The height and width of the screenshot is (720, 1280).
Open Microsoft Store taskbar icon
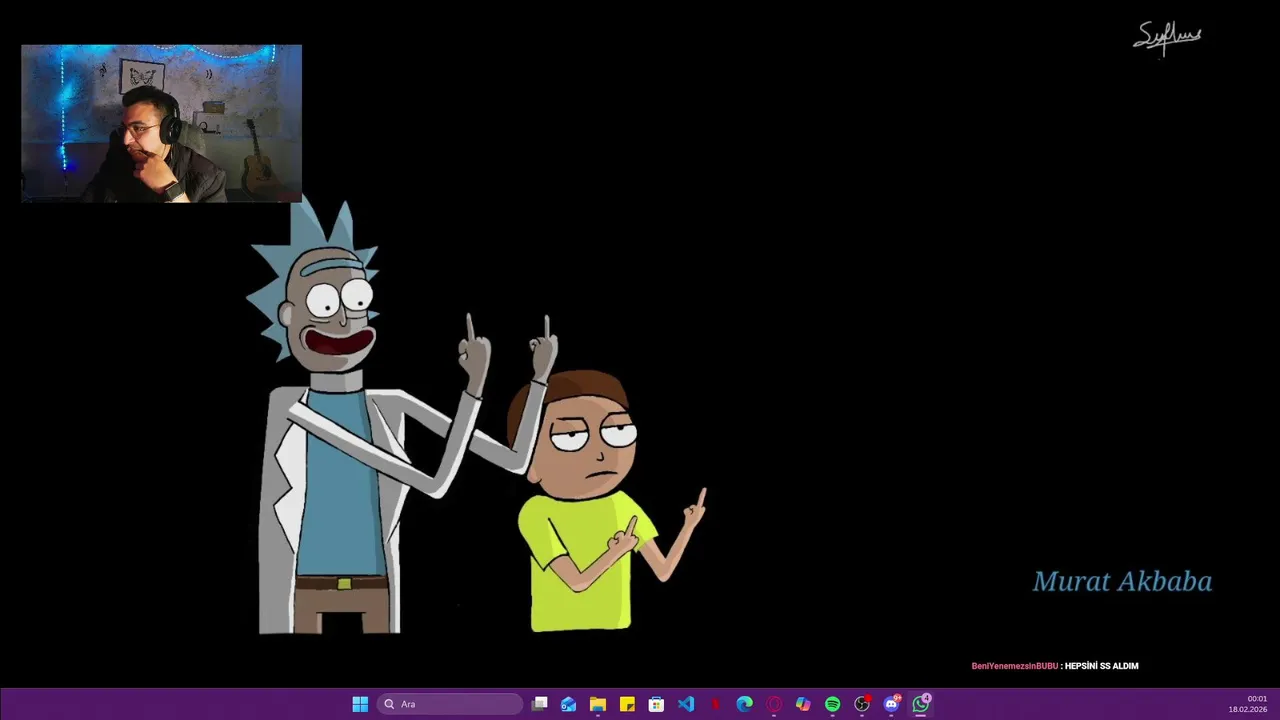(656, 704)
